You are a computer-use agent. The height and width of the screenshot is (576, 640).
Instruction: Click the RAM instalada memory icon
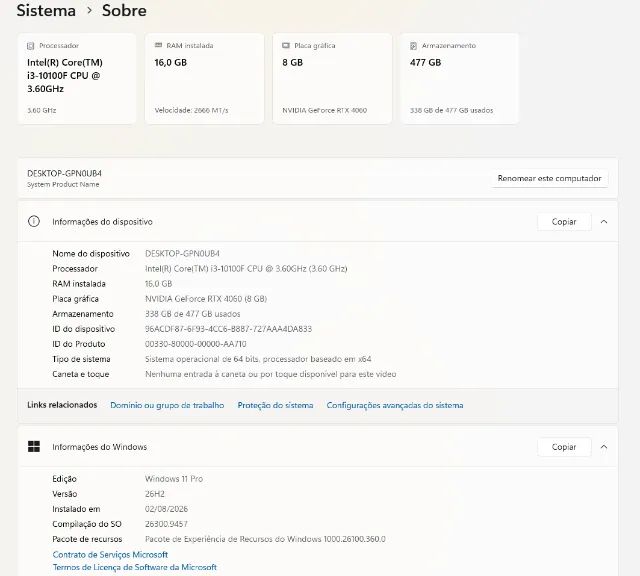click(x=158, y=45)
